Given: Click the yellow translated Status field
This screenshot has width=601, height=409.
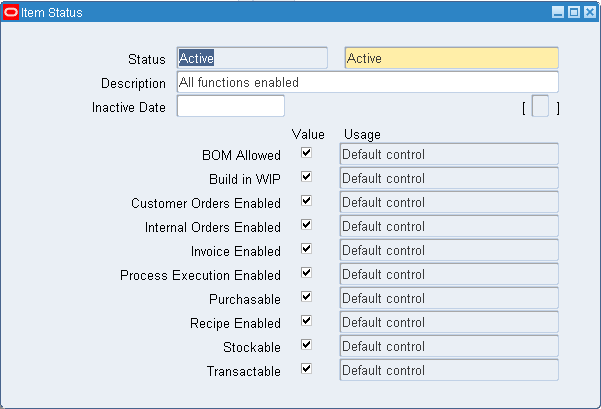Looking at the screenshot, I should 450,59.
